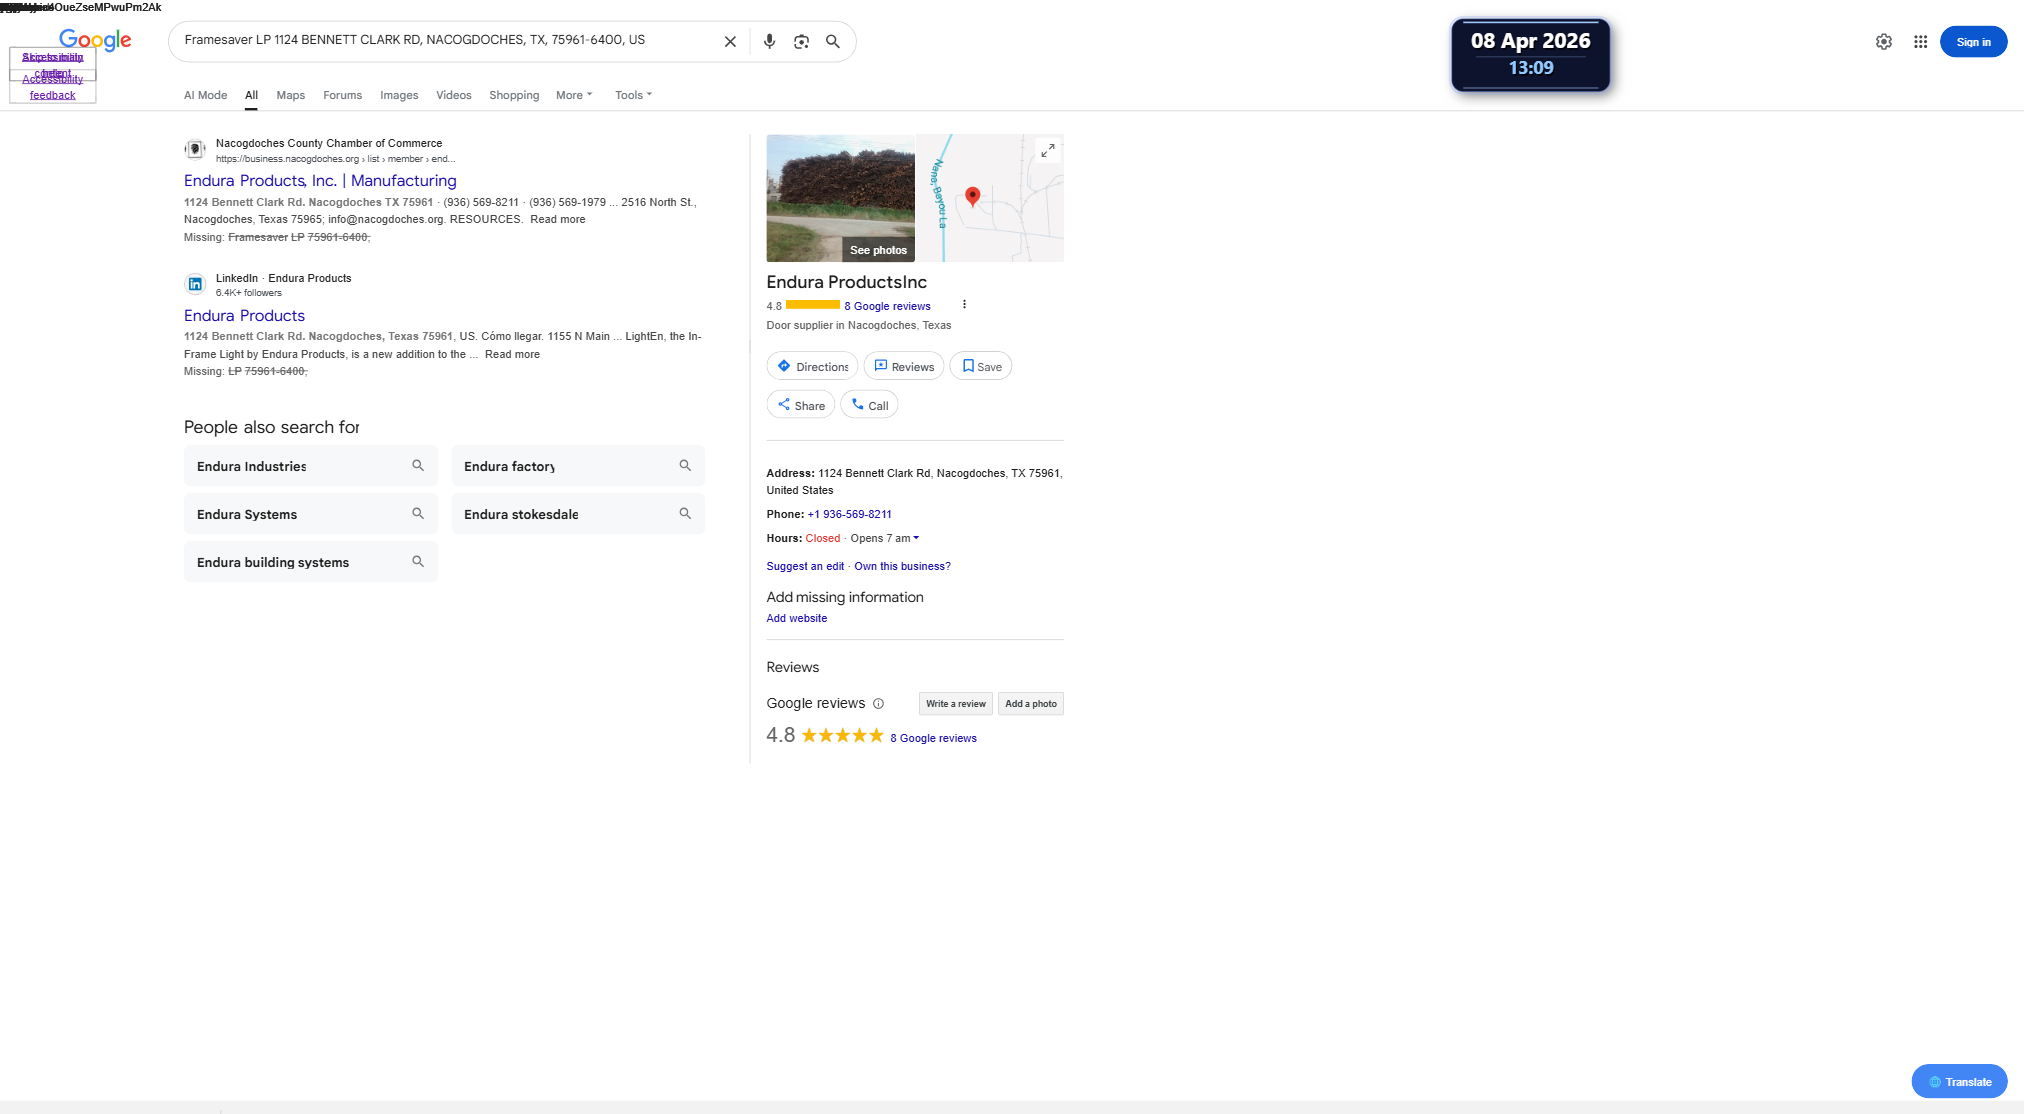The height and width of the screenshot is (1114, 2036).
Task: Expand the More search filters dropdown
Action: click(x=574, y=95)
